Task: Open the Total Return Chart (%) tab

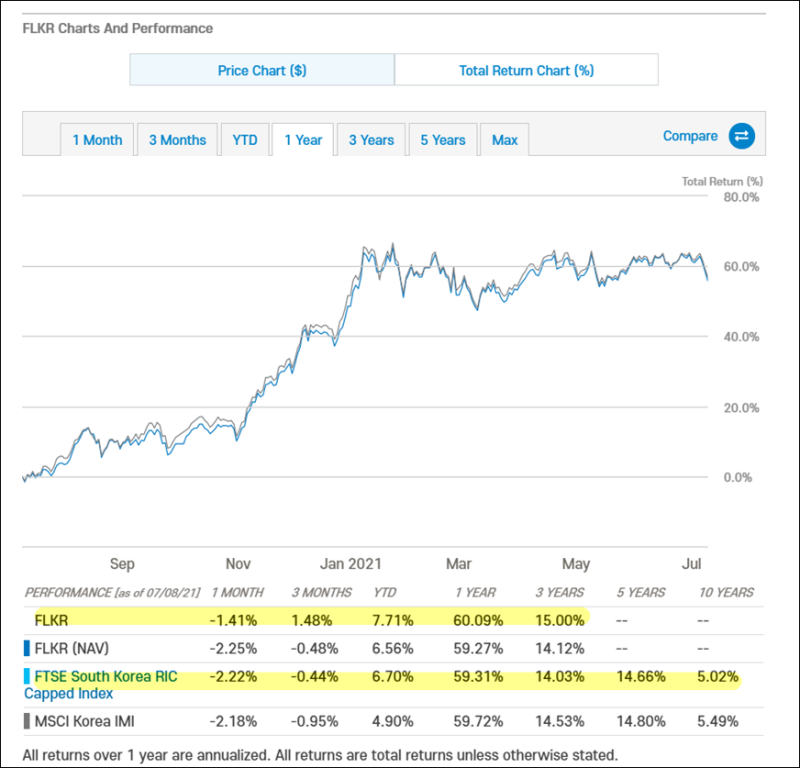Action: (x=526, y=70)
